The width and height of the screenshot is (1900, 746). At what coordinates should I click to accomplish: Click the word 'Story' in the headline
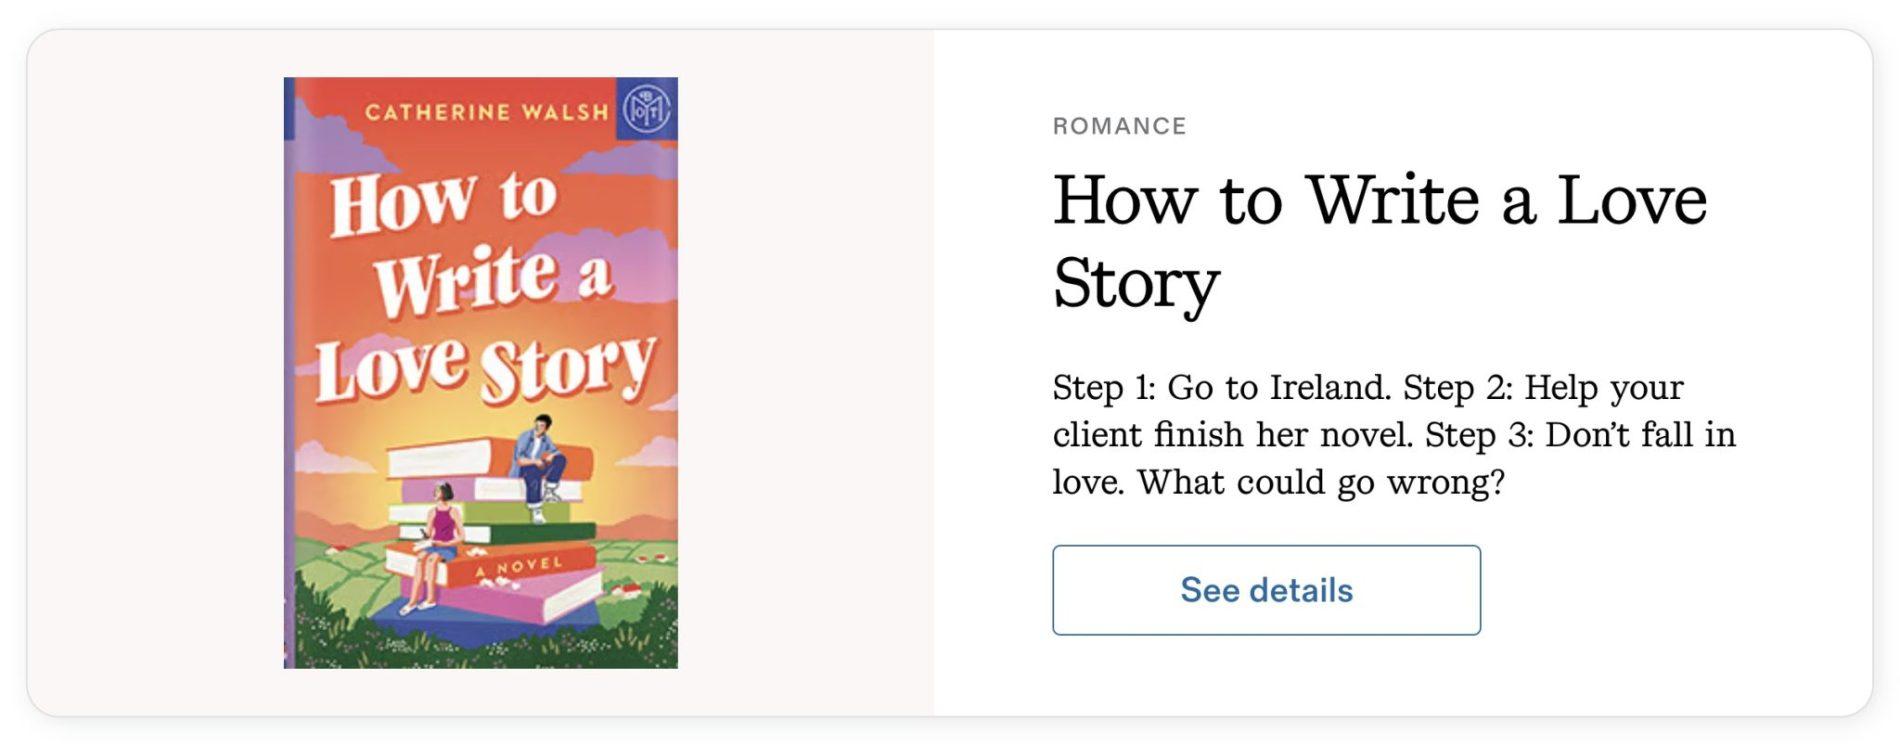pos(1136,284)
